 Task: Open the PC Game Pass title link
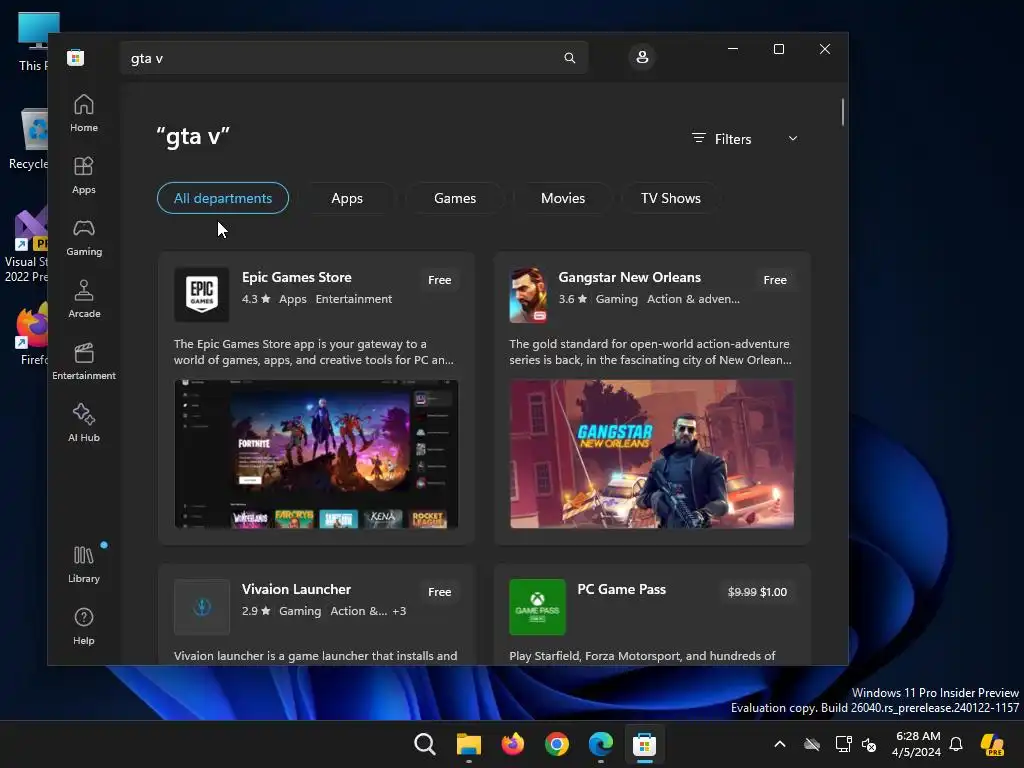[621, 589]
